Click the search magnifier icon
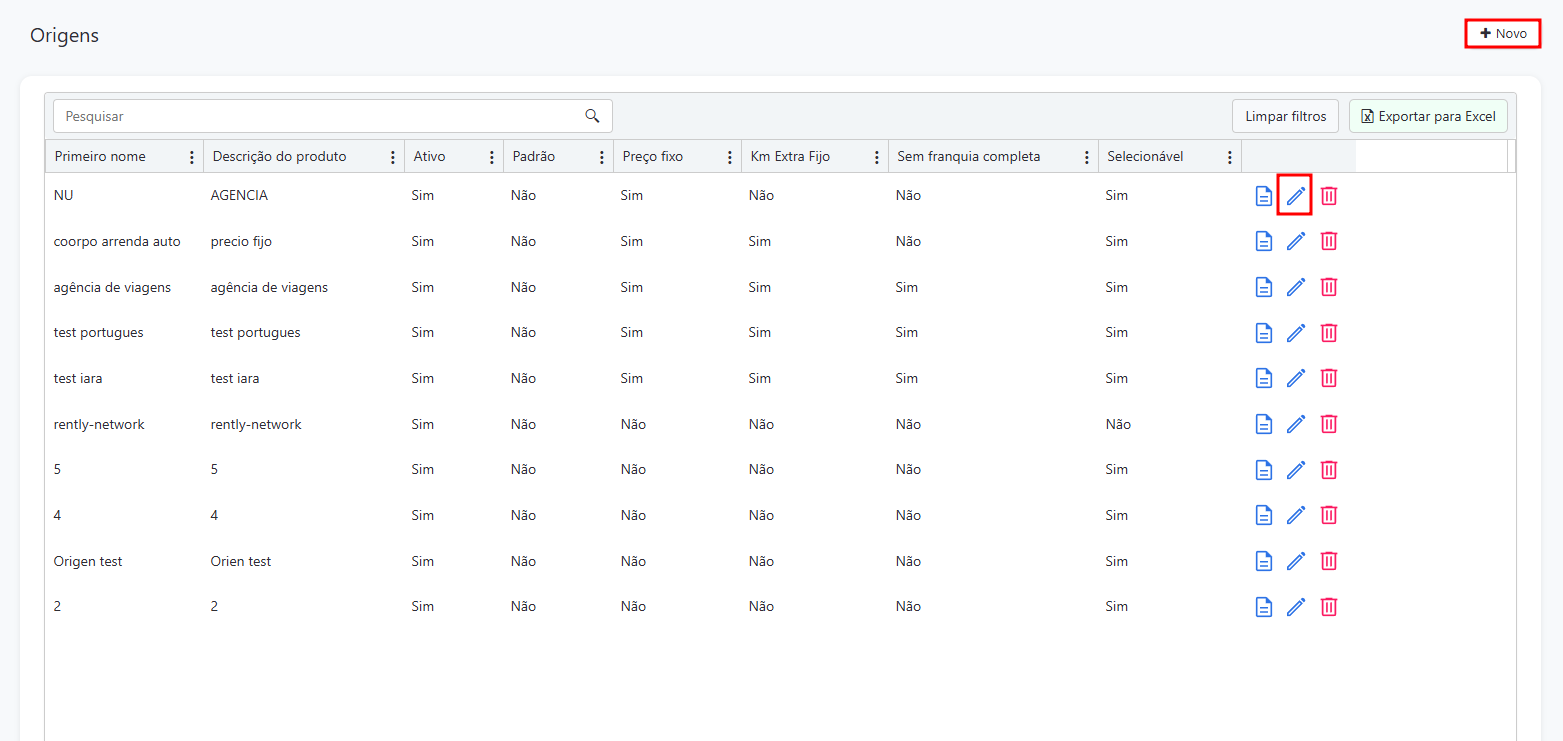The height and width of the screenshot is (741, 1563). [x=592, y=116]
